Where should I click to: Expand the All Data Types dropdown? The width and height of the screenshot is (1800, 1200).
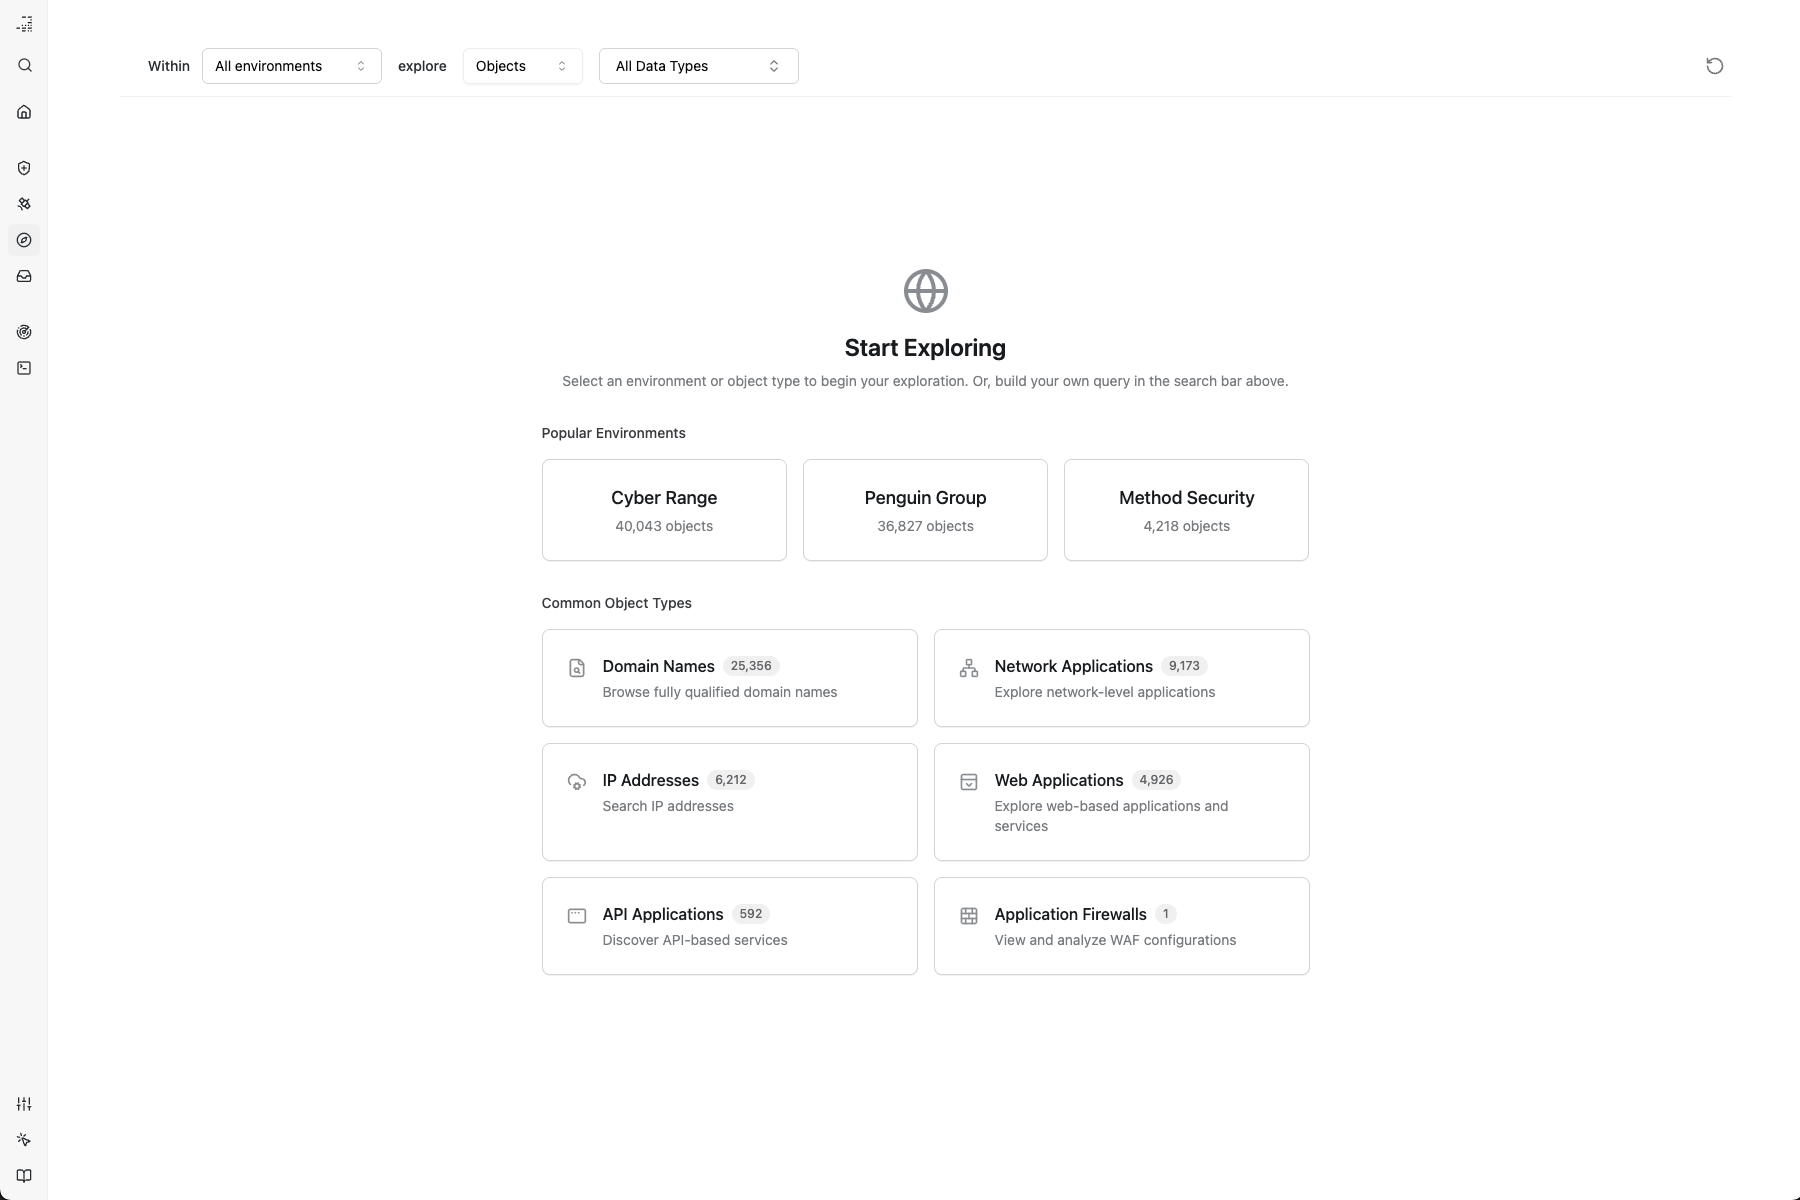[x=698, y=66]
